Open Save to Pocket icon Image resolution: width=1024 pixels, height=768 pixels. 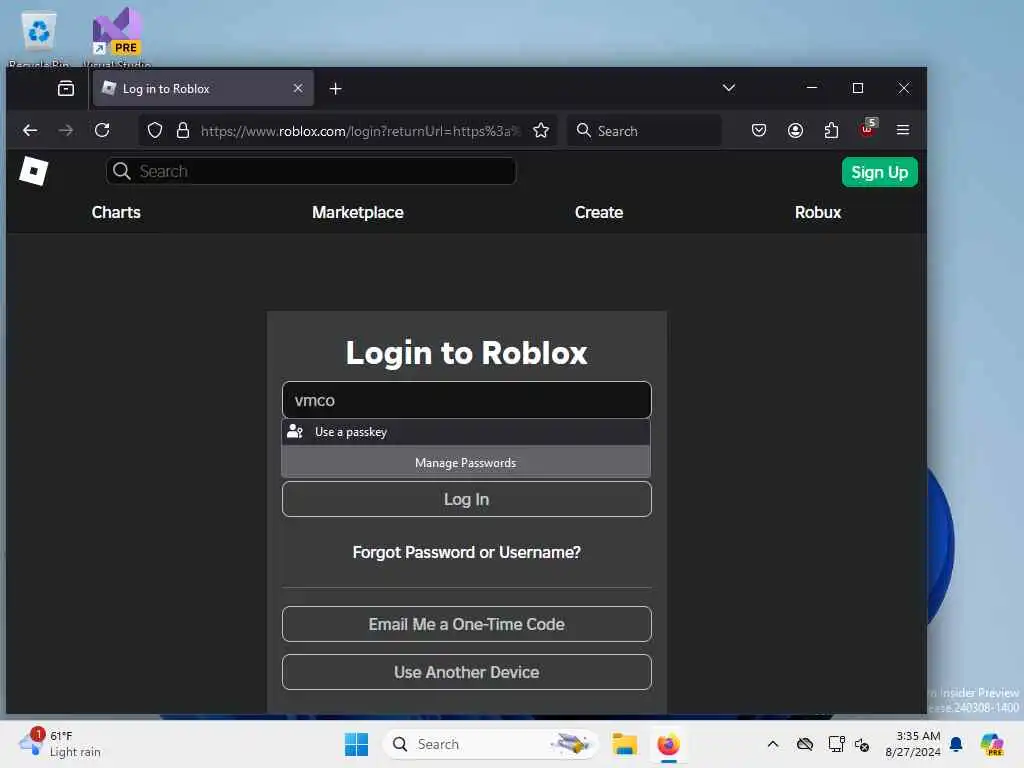click(x=759, y=131)
